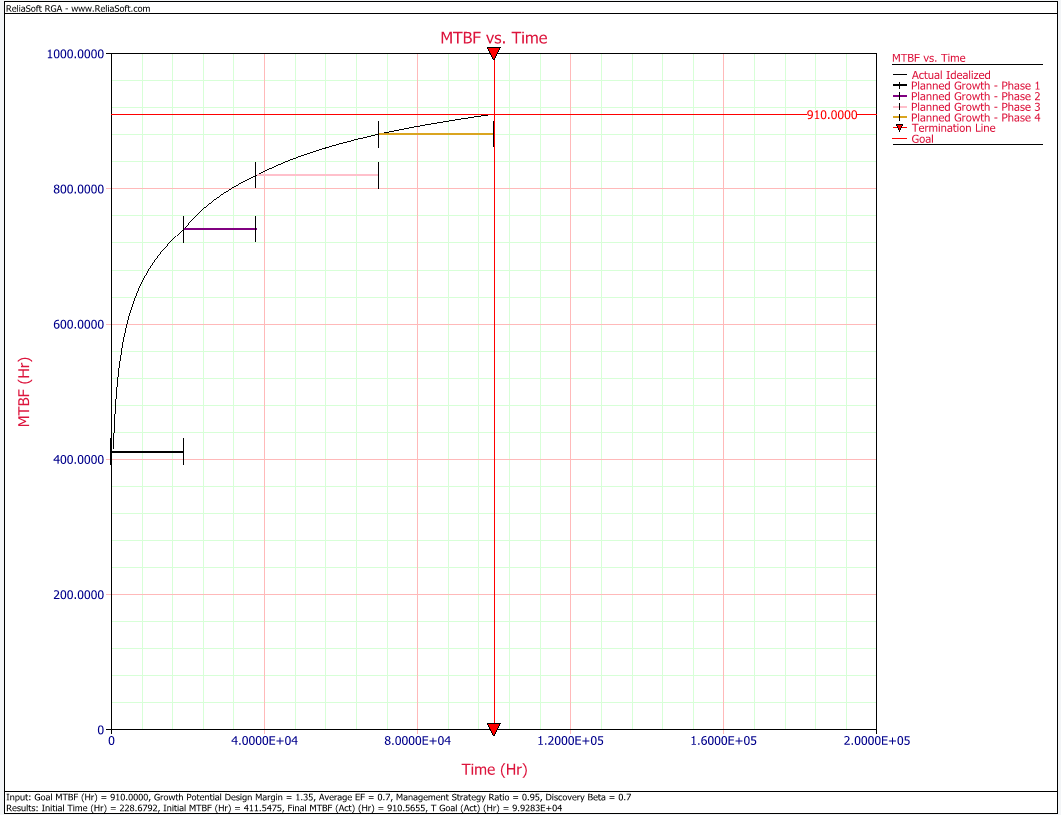1061x815 pixels.
Task: Click the 2.0000E+05 x-axis tick label
Action: 875,741
